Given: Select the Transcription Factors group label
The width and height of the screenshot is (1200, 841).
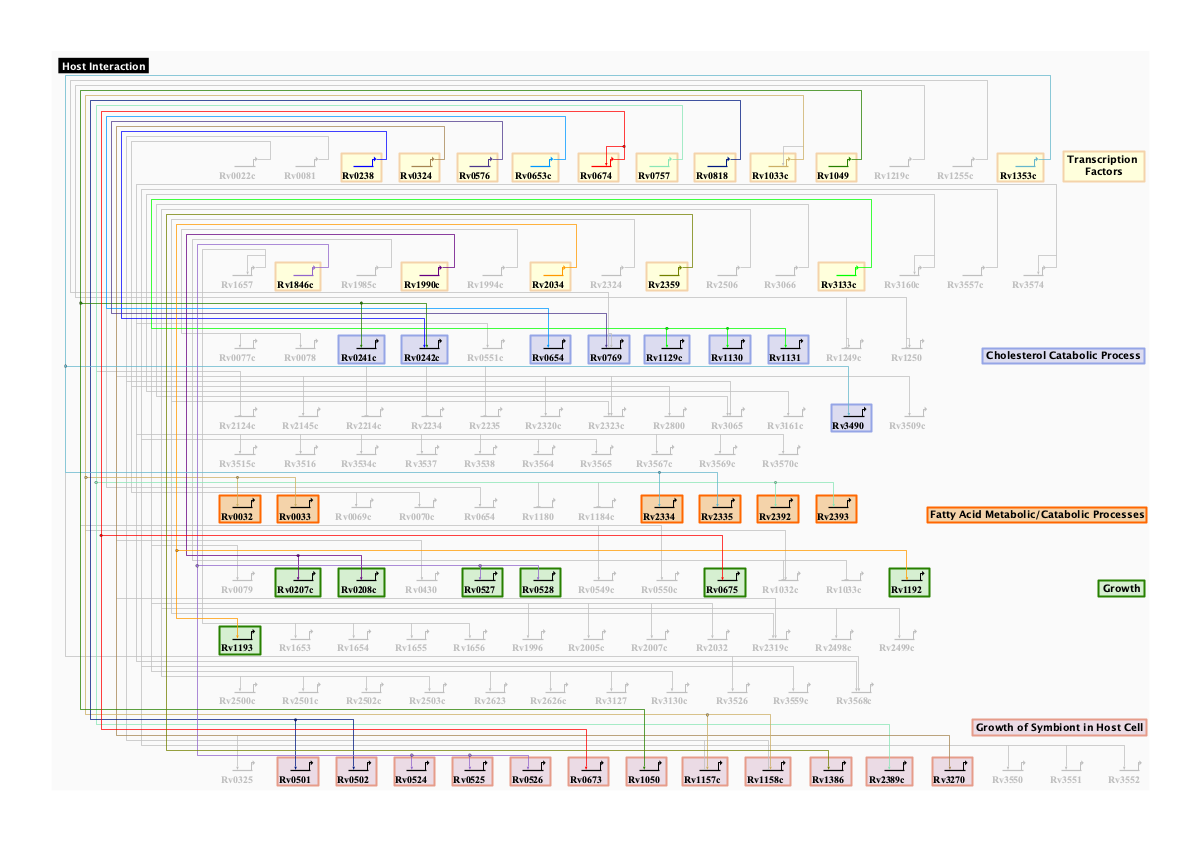Looking at the screenshot, I should 1102,166.
